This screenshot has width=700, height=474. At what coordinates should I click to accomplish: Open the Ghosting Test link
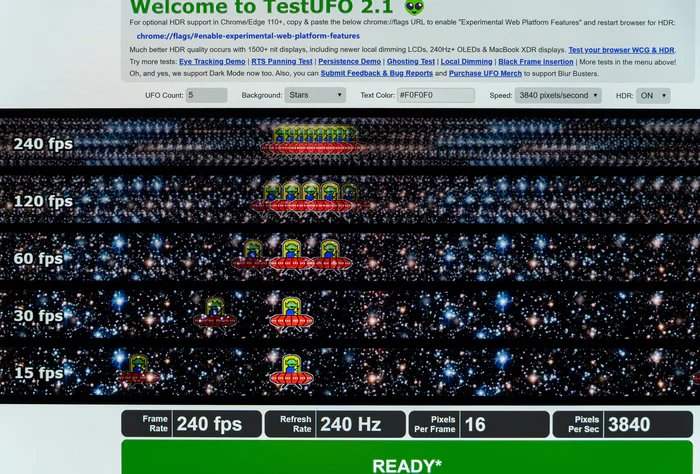click(411, 62)
